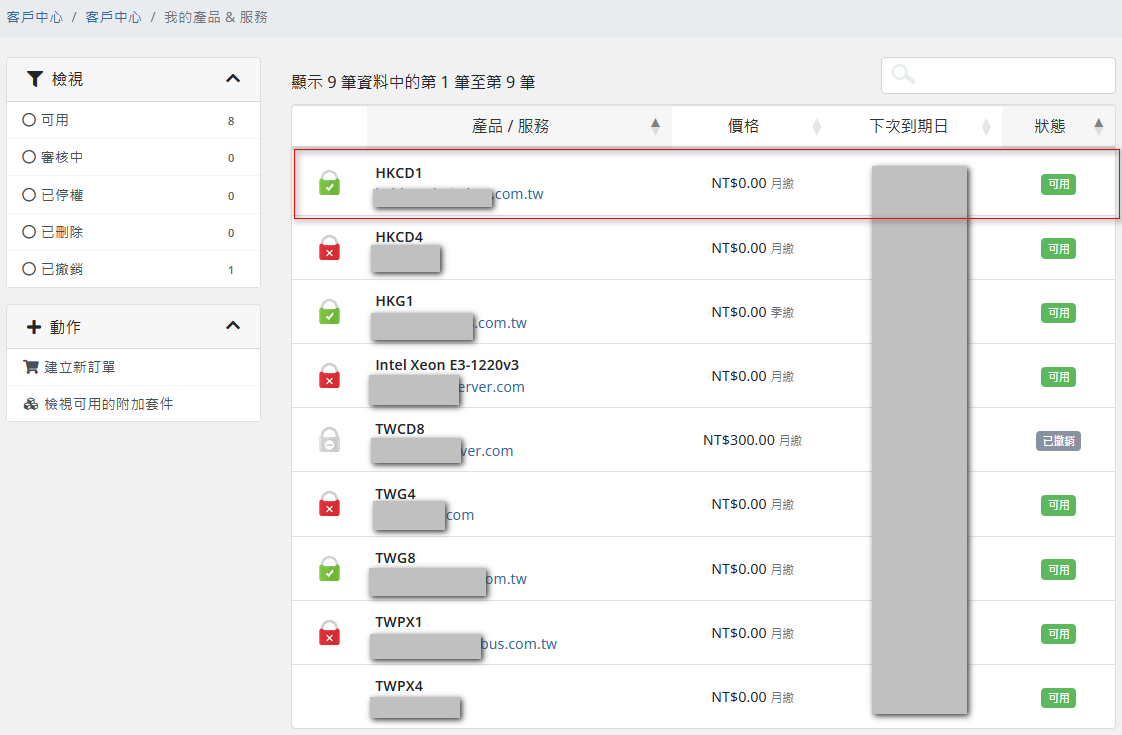The width and height of the screenshot is (1122, 735).
Task: Click the red lock icon beside HKCD4
Action: tap(329, 248)
